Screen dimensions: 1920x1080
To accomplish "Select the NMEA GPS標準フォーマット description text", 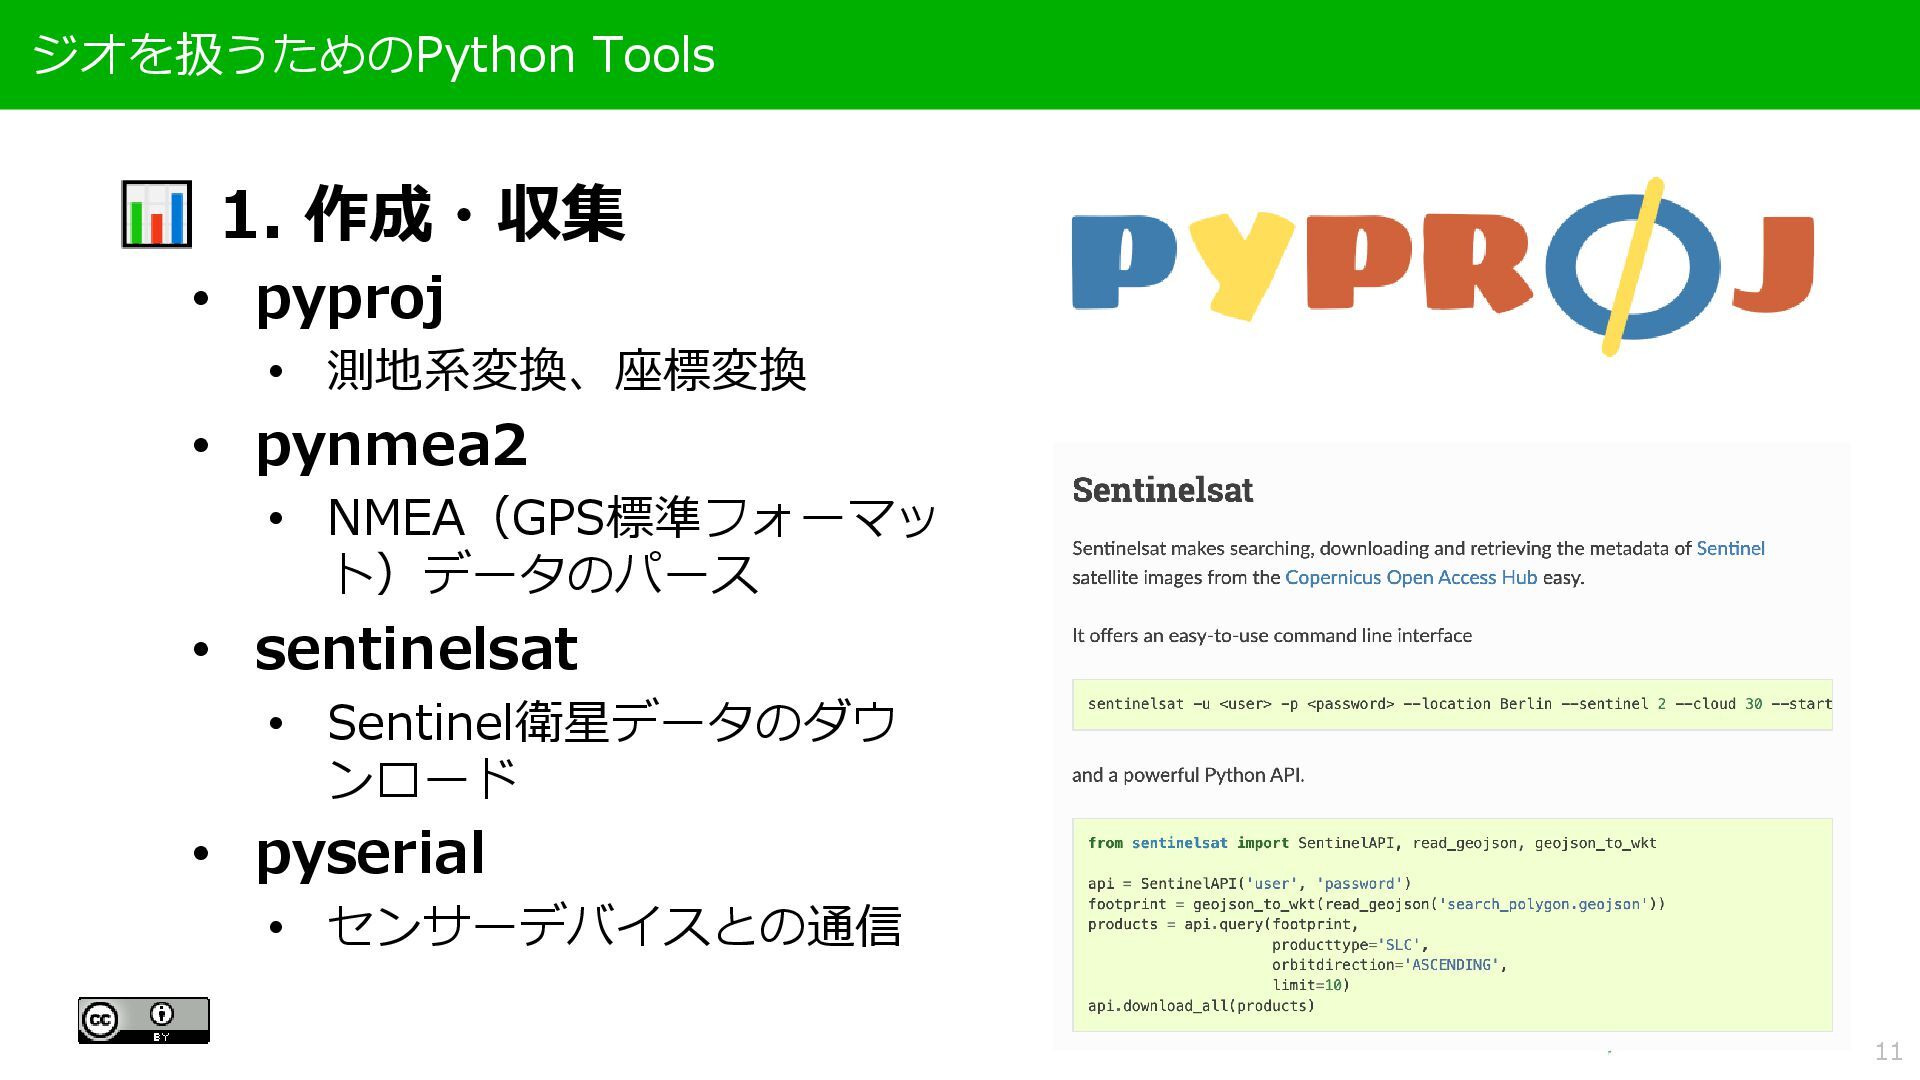I will (632, 546).
